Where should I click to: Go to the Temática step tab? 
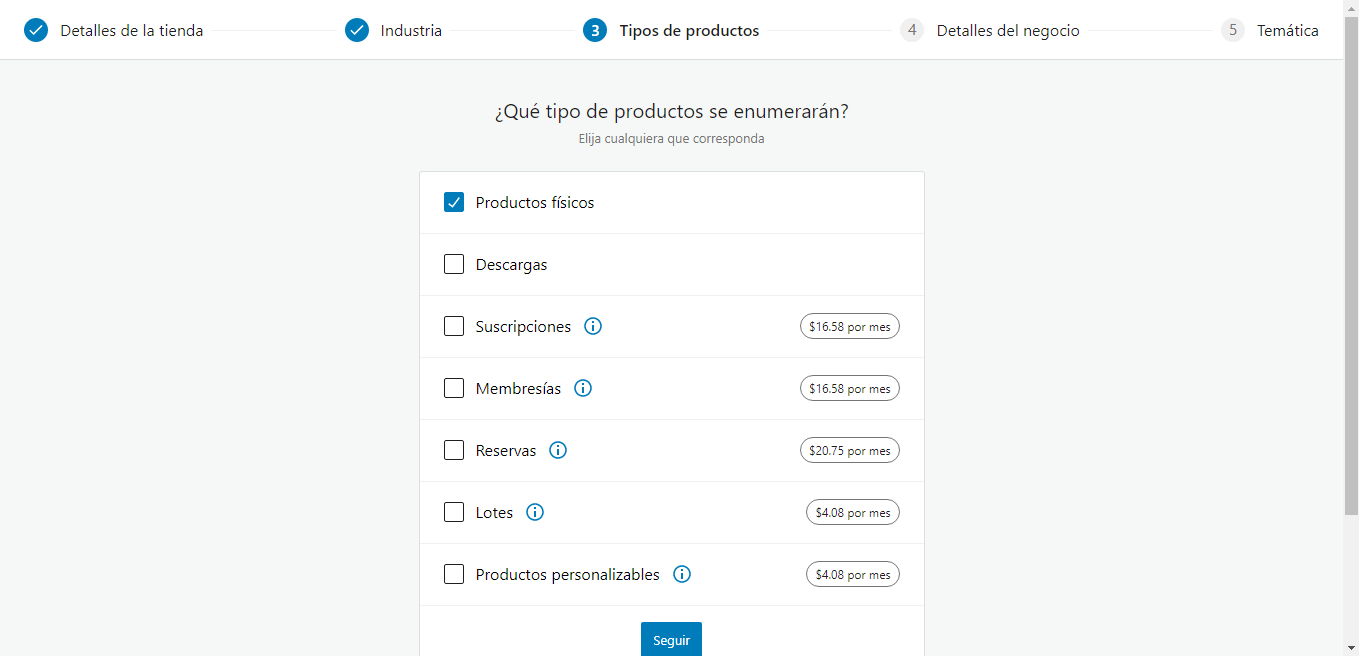(x=1287, y=30)
